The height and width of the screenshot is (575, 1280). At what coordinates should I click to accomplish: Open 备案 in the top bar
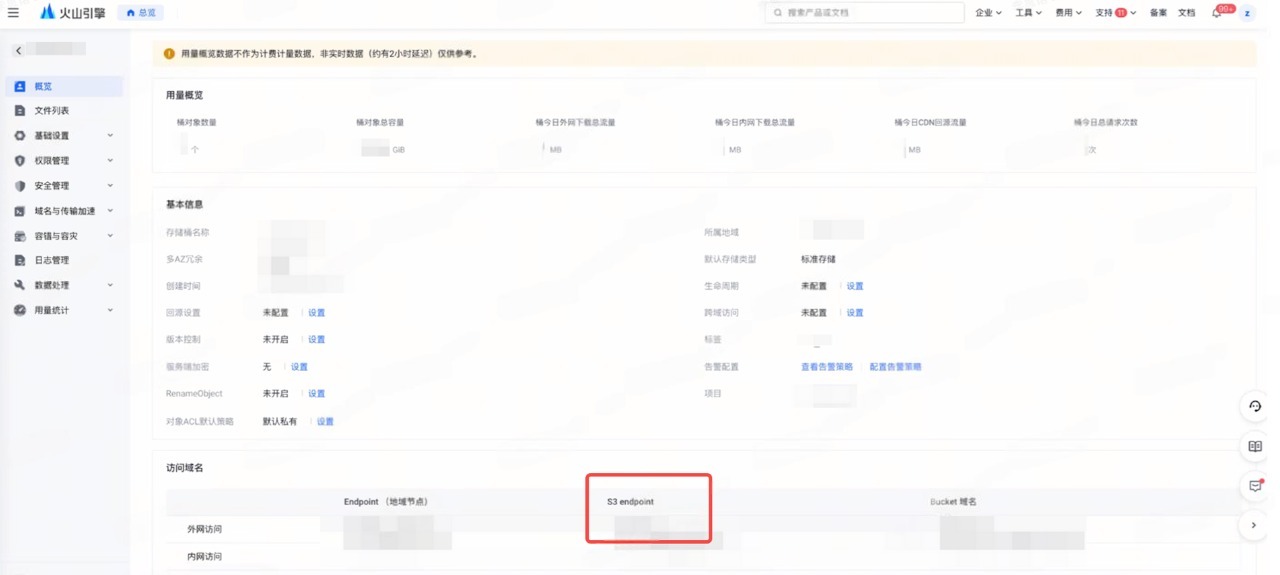point(1158,13)
